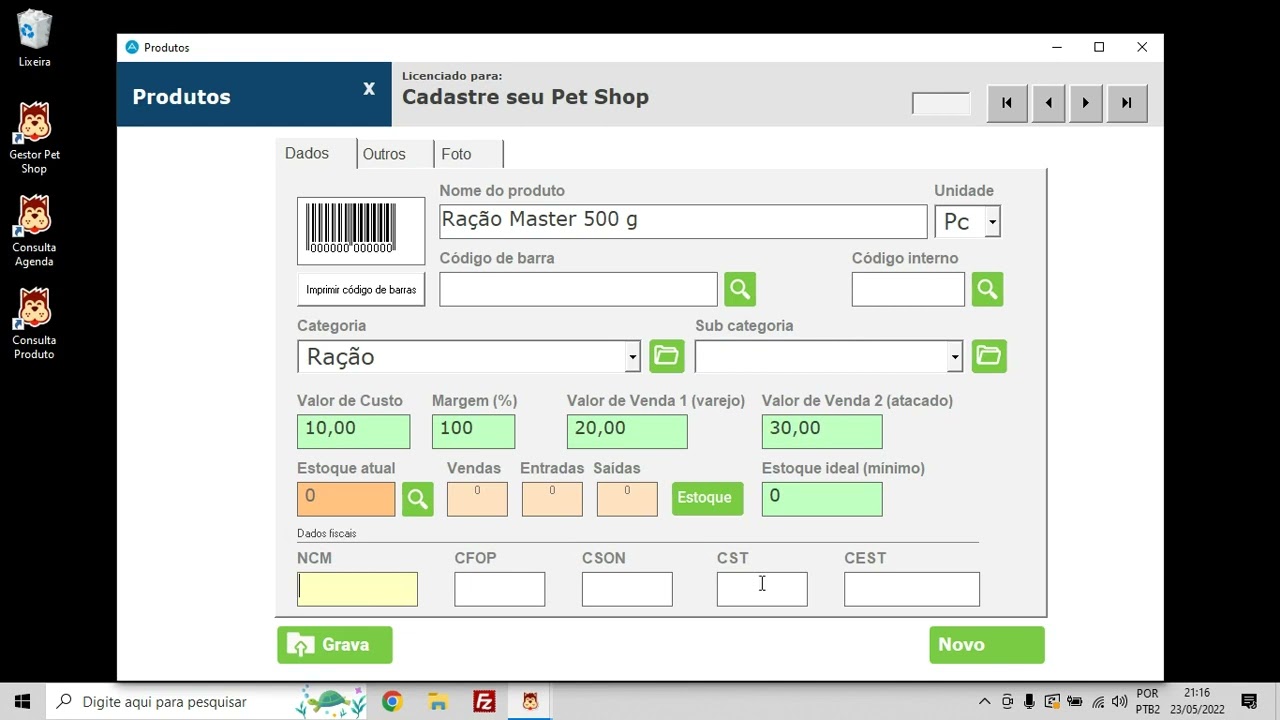Click the microphone tray icon
The image size is (1280, 720).
pos(1029,702)
